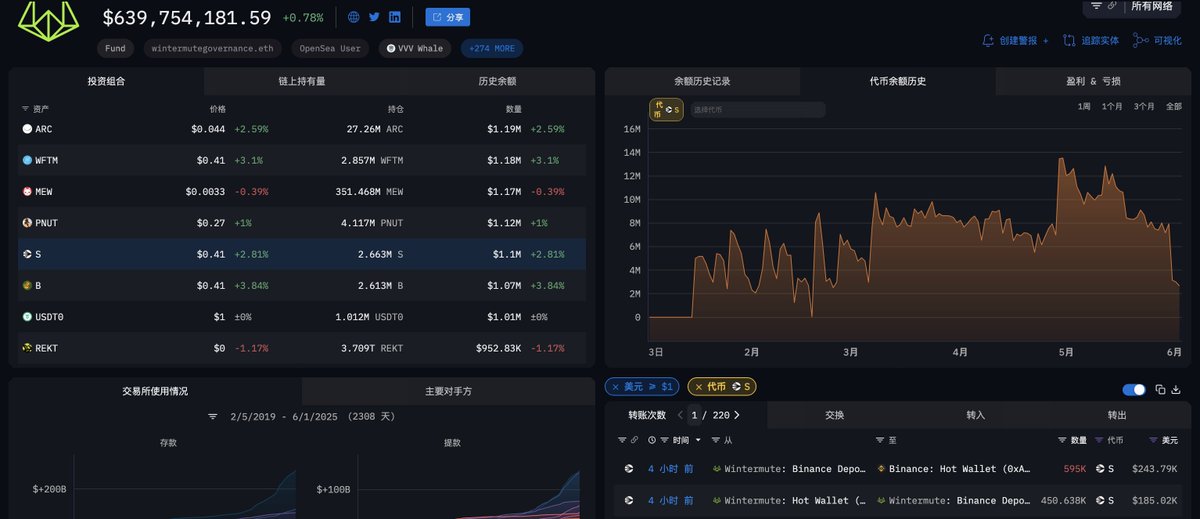This screenshot has width=1200, height=519.
Task: Set chart range to 1周
Action: [1084, 106]
